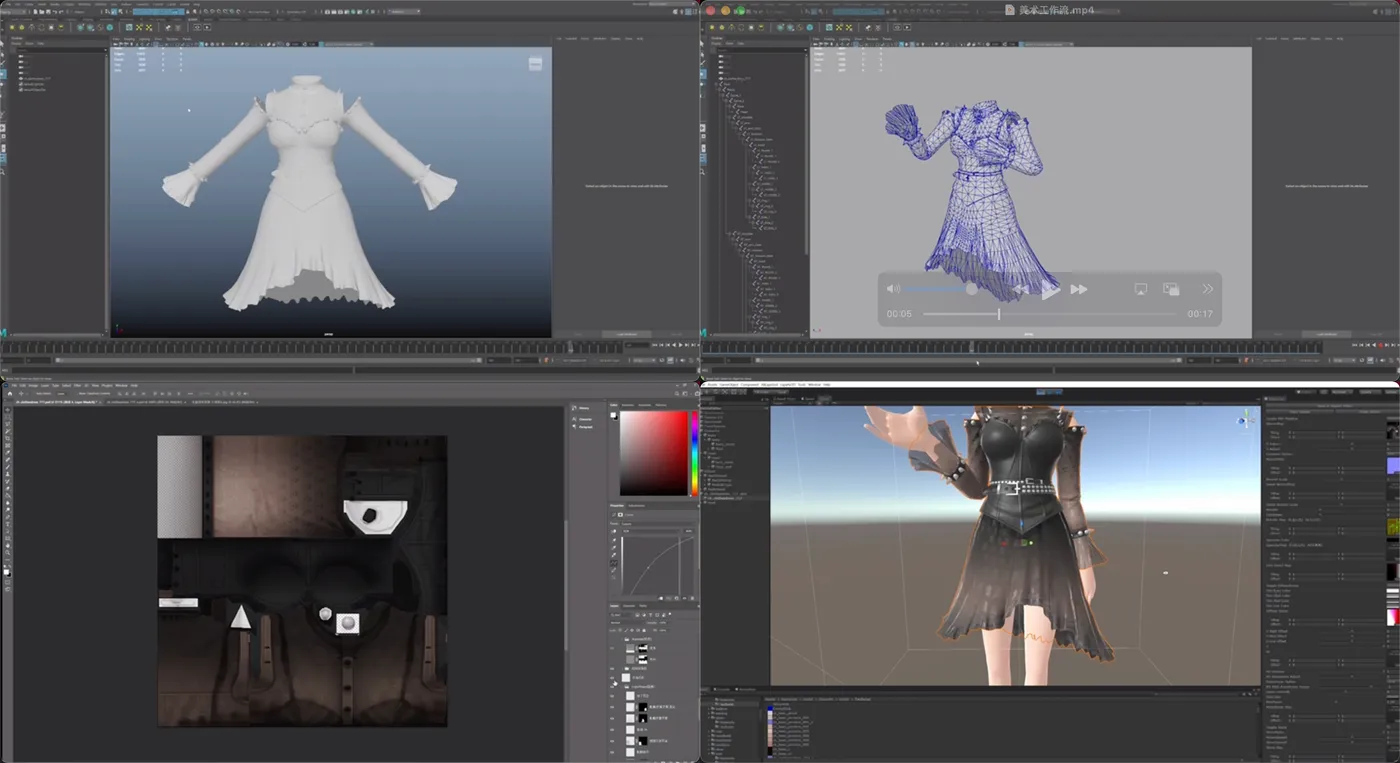Fast-forward the video in player overlay
Screen dimensions: 1400x763
(1079, 290)
